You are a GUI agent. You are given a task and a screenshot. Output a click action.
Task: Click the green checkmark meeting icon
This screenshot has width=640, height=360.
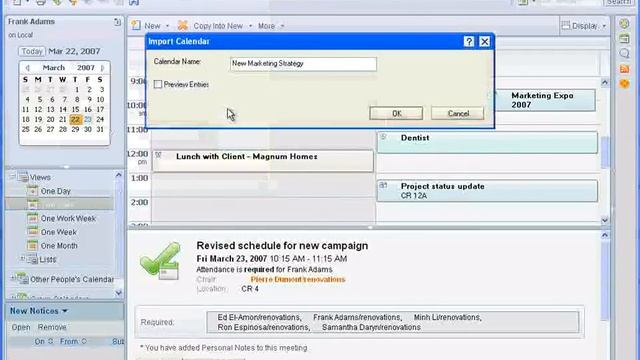[x=160, y=260]
